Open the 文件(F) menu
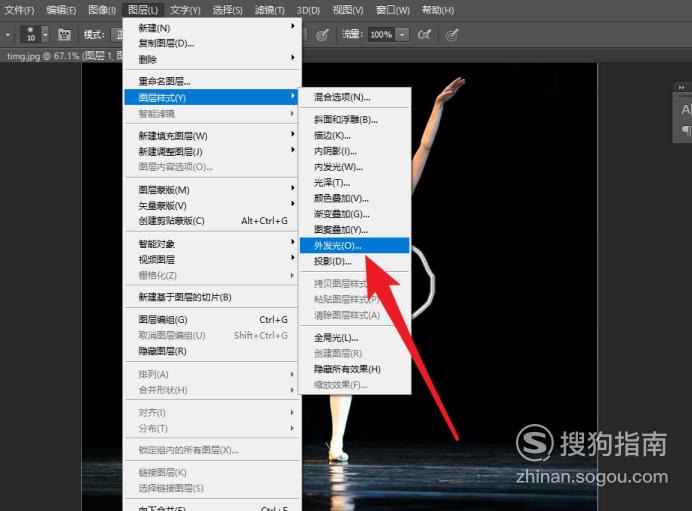This screenshot has height=511, width=692. point(19,10)
